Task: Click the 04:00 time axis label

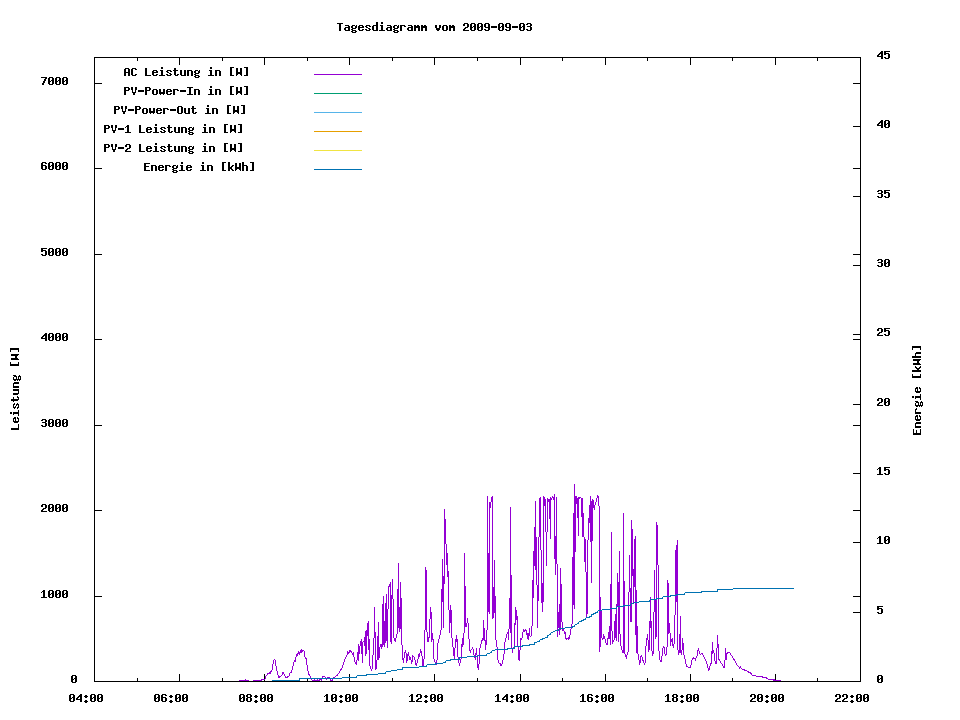Action: coord(86,698)
